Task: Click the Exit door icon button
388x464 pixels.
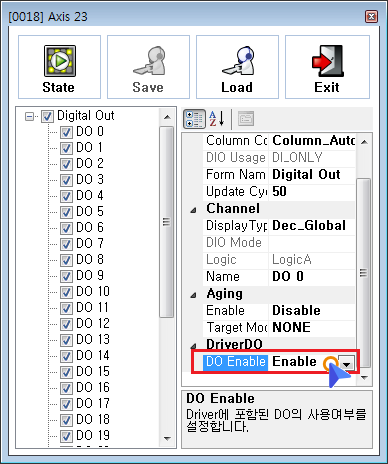Action: (327, 67)
